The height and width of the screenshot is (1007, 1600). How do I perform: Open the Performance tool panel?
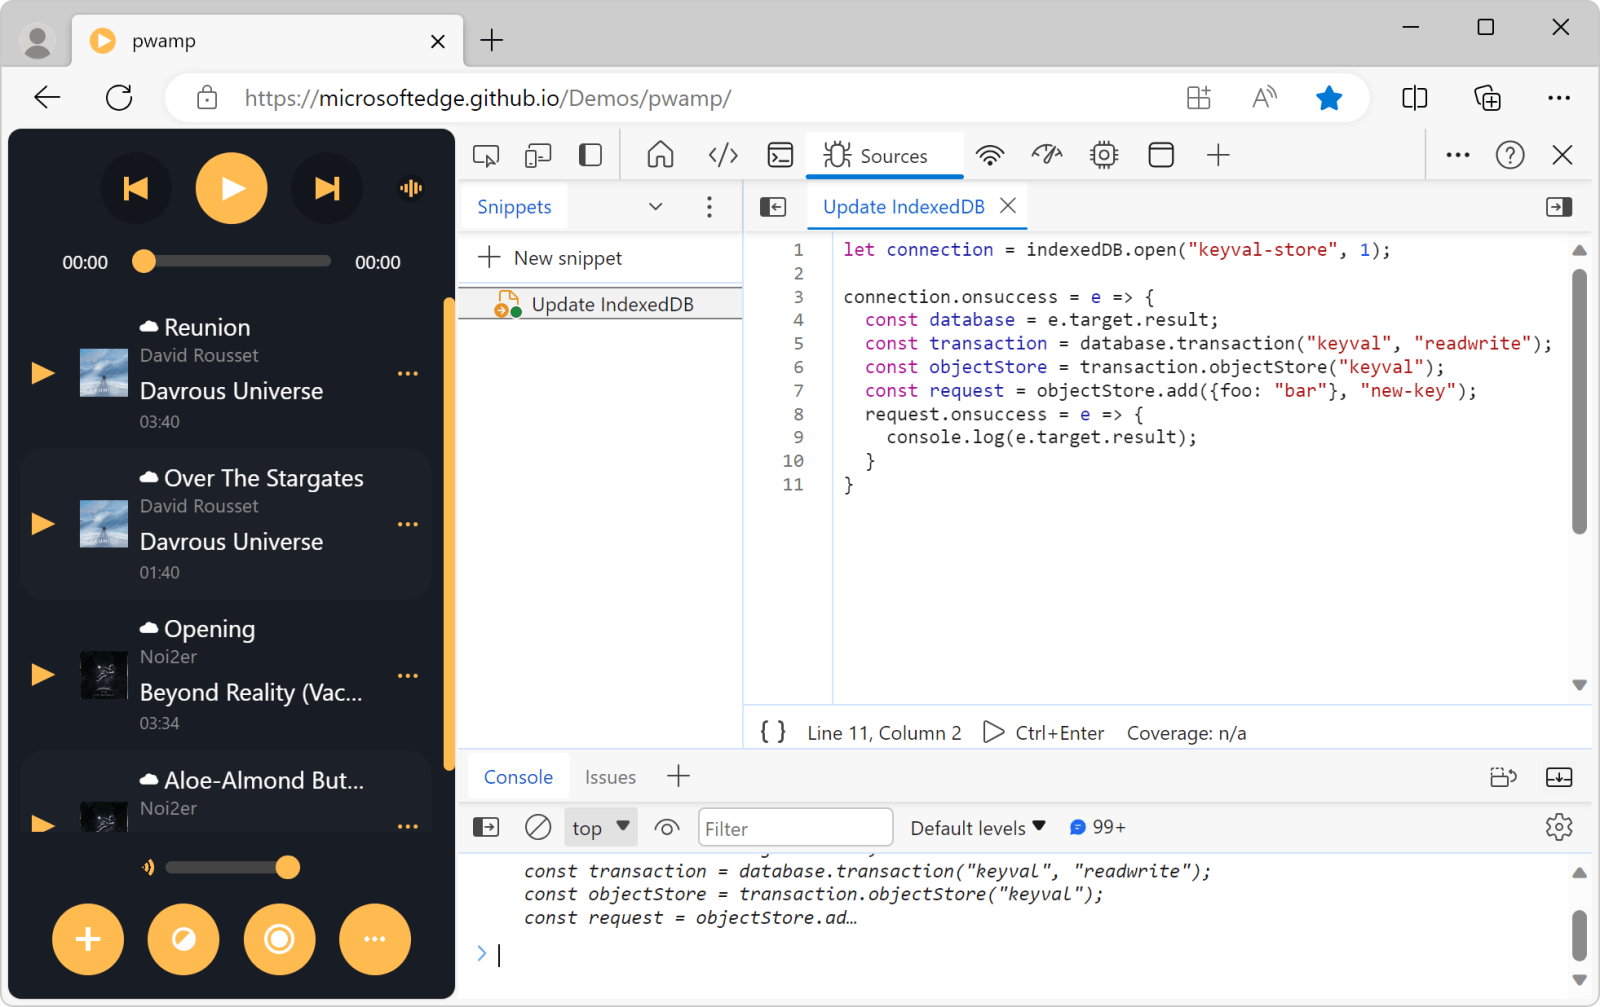1047,155
